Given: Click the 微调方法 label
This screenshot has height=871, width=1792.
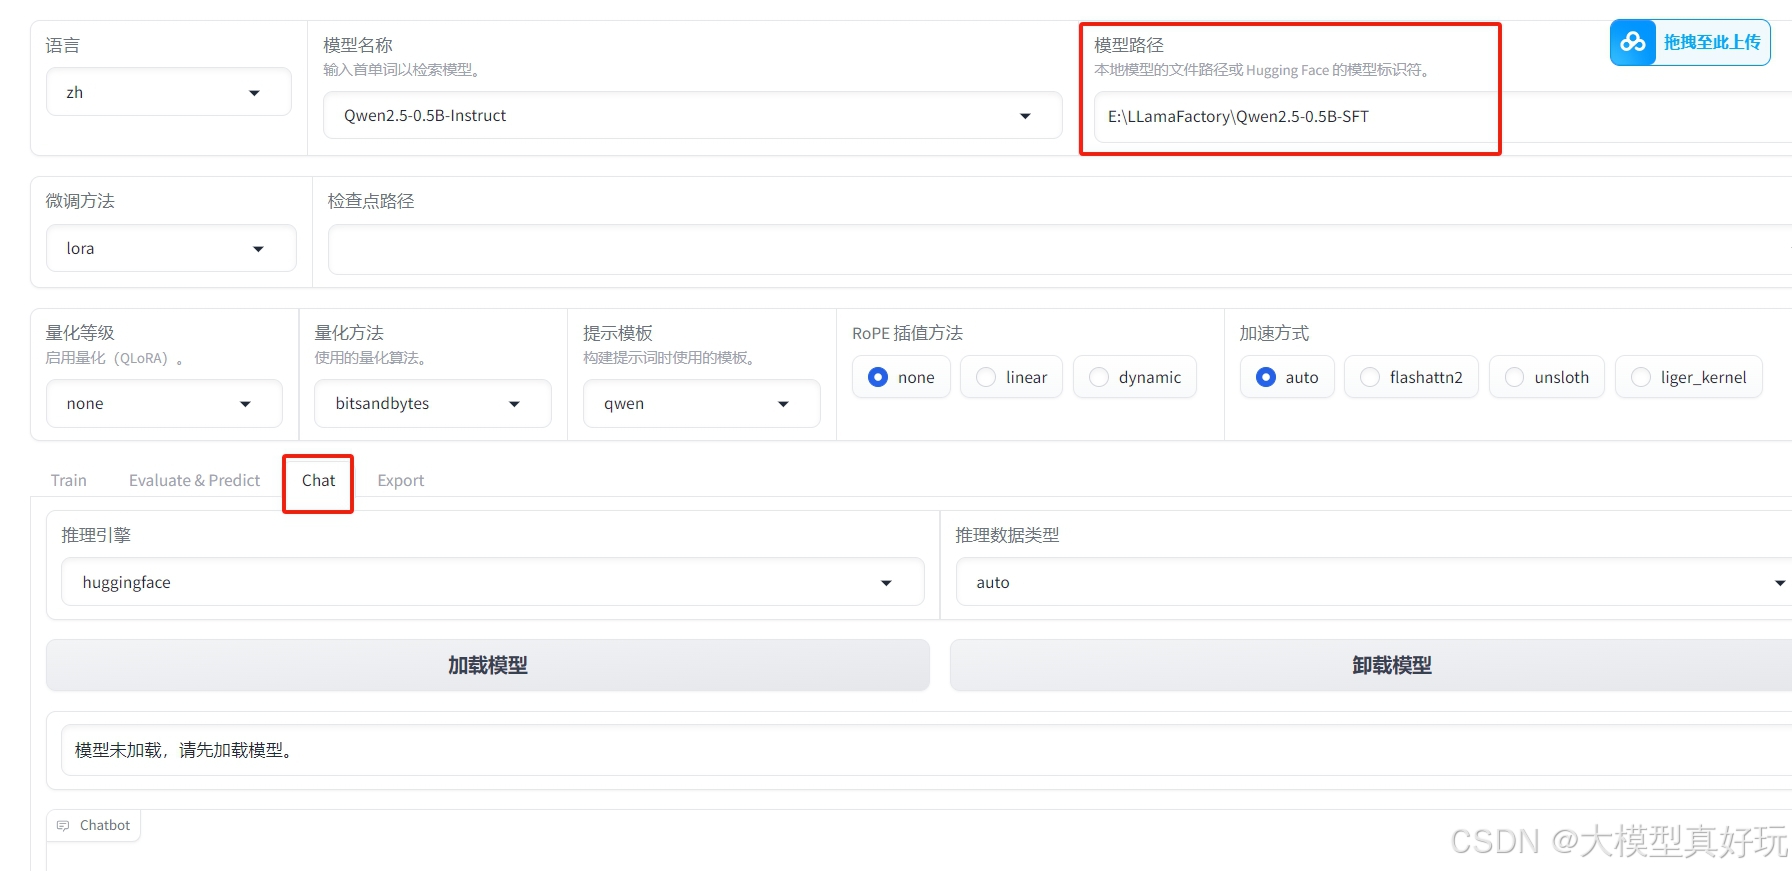Looking at the screenshot, I should point(80,201).
